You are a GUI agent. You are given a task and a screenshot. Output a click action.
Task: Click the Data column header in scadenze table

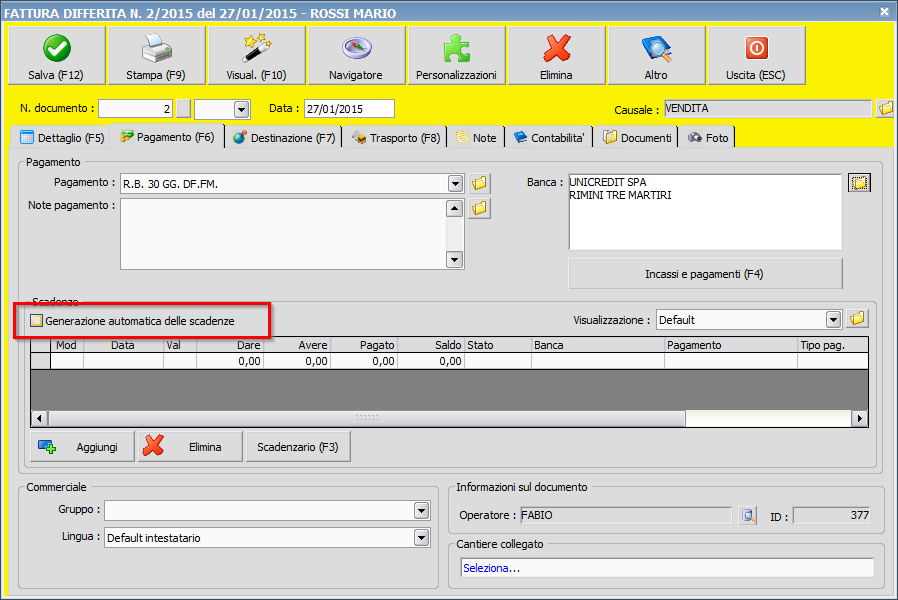124,345
